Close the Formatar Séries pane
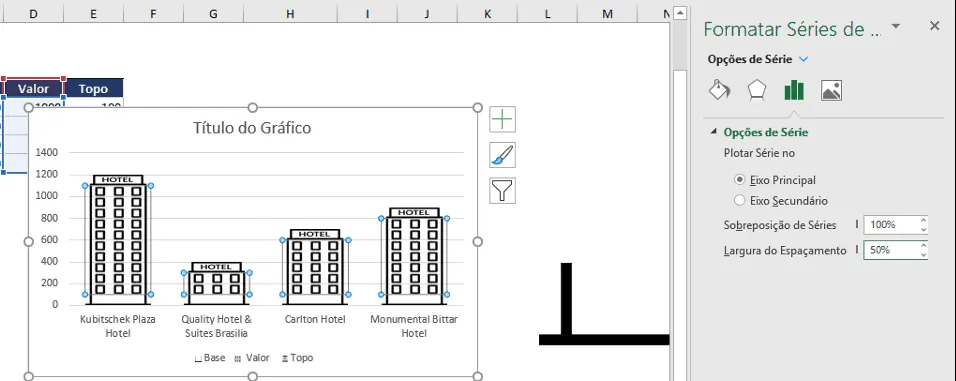Screen dimensions: 956x381 [935, 26]
